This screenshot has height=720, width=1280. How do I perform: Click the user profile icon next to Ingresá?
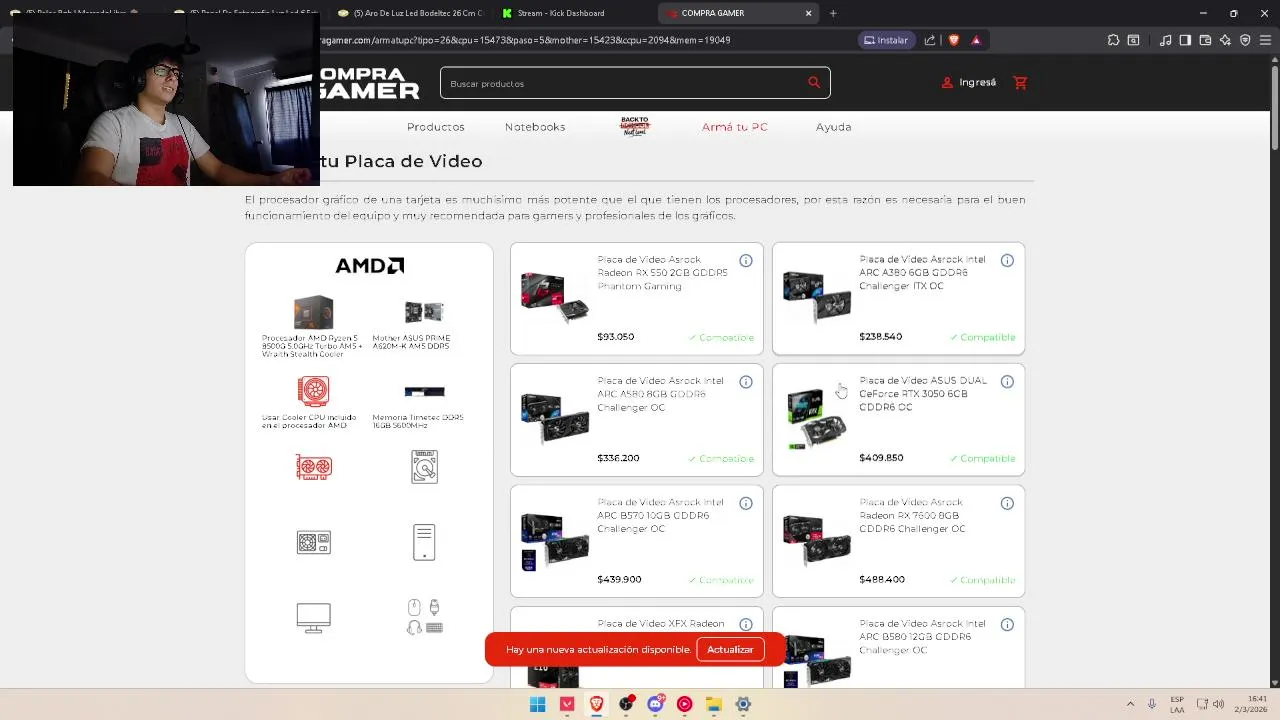pyautogui.click(x=947, y=83)
